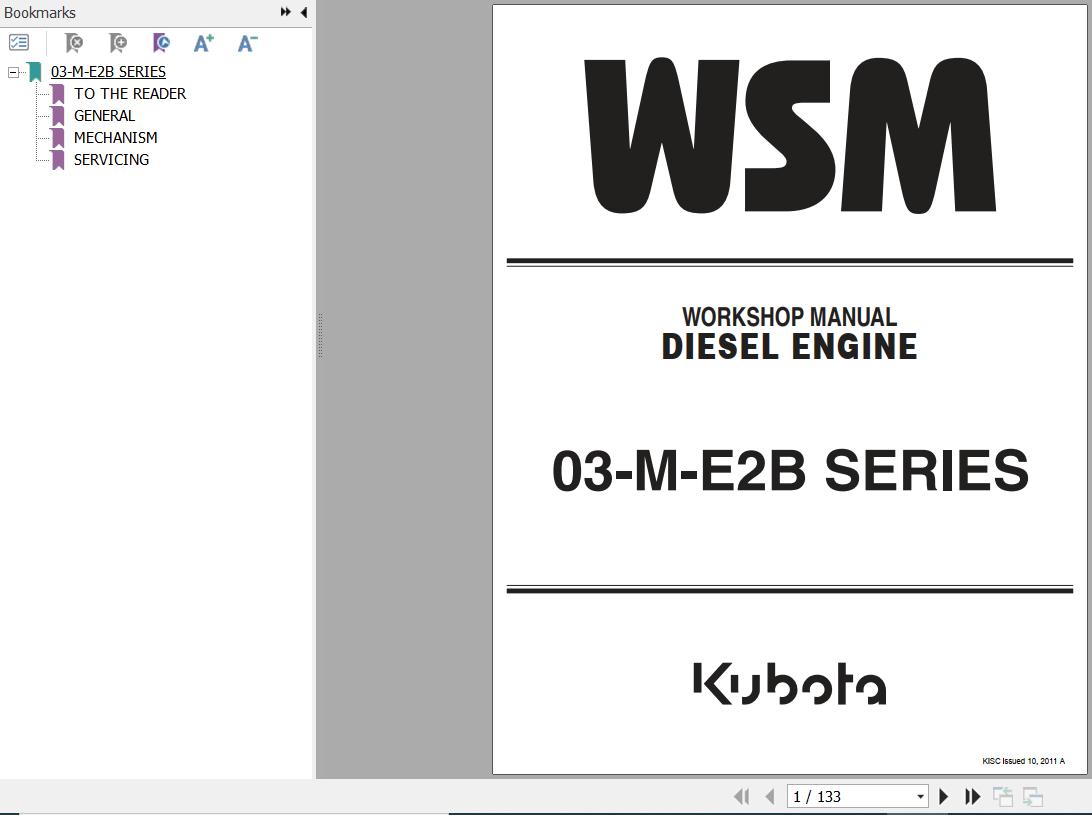Screen dimensions: 1092x815
Task: Go to the last page
Action: (972, 796)
